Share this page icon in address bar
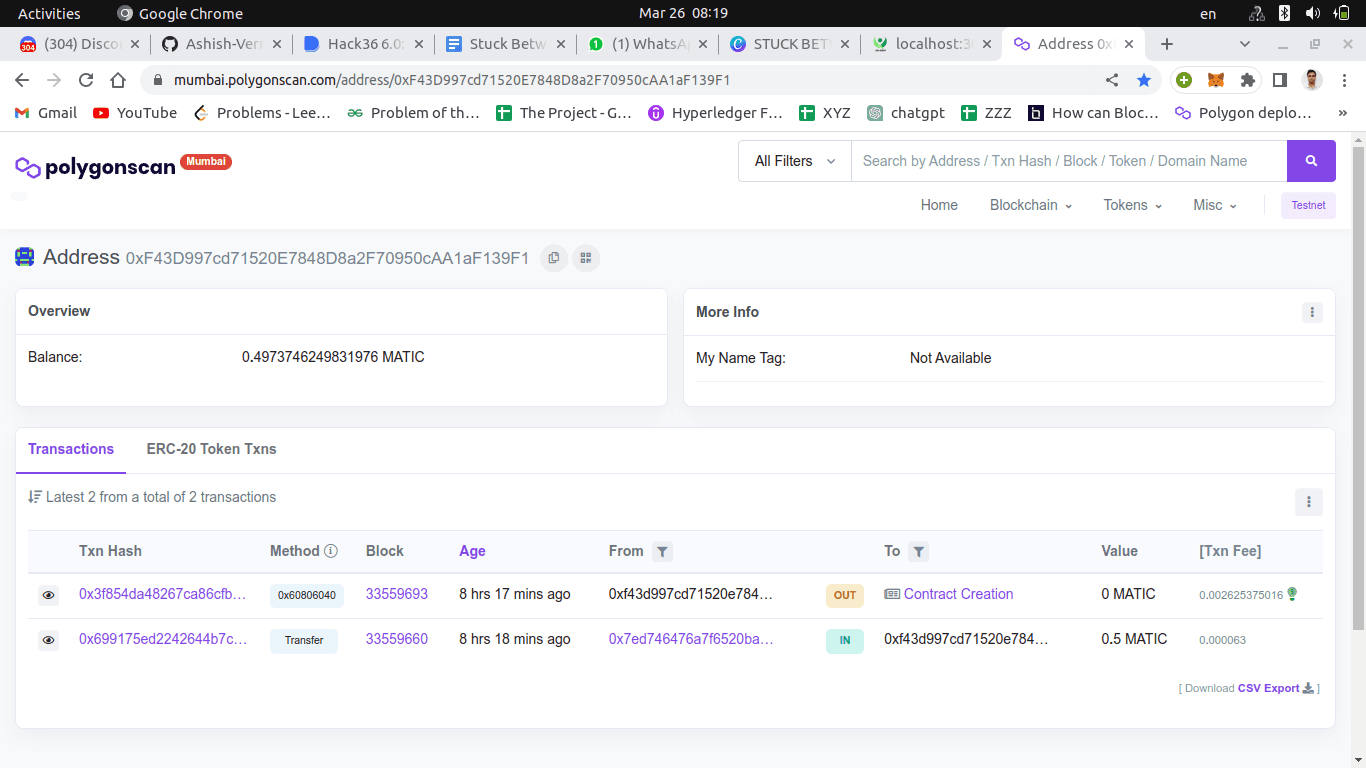1366x768 pixels. (1112, 80)
